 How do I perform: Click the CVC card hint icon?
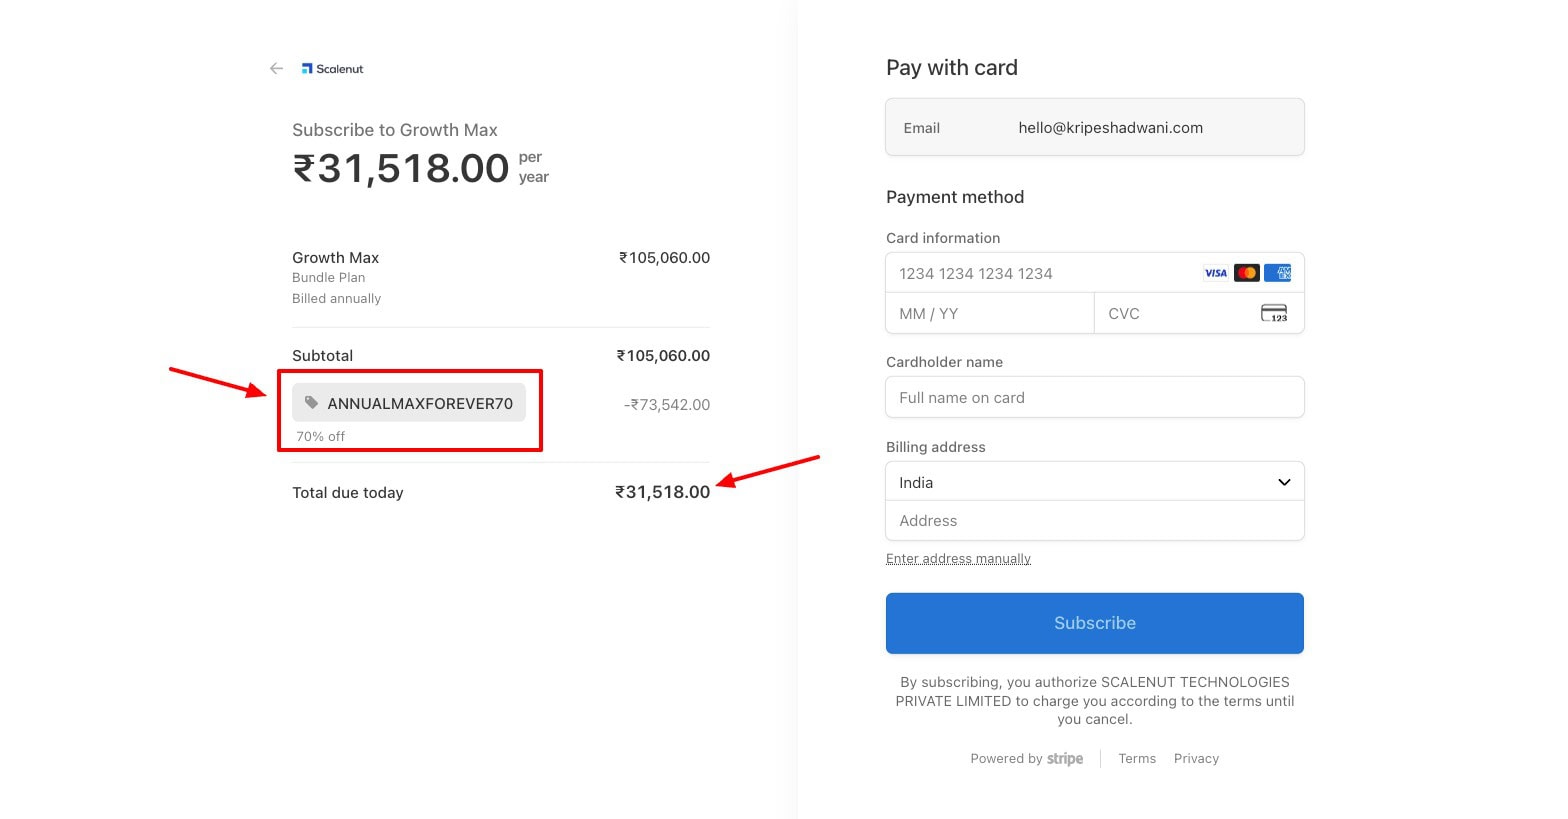click(1274, 314)
